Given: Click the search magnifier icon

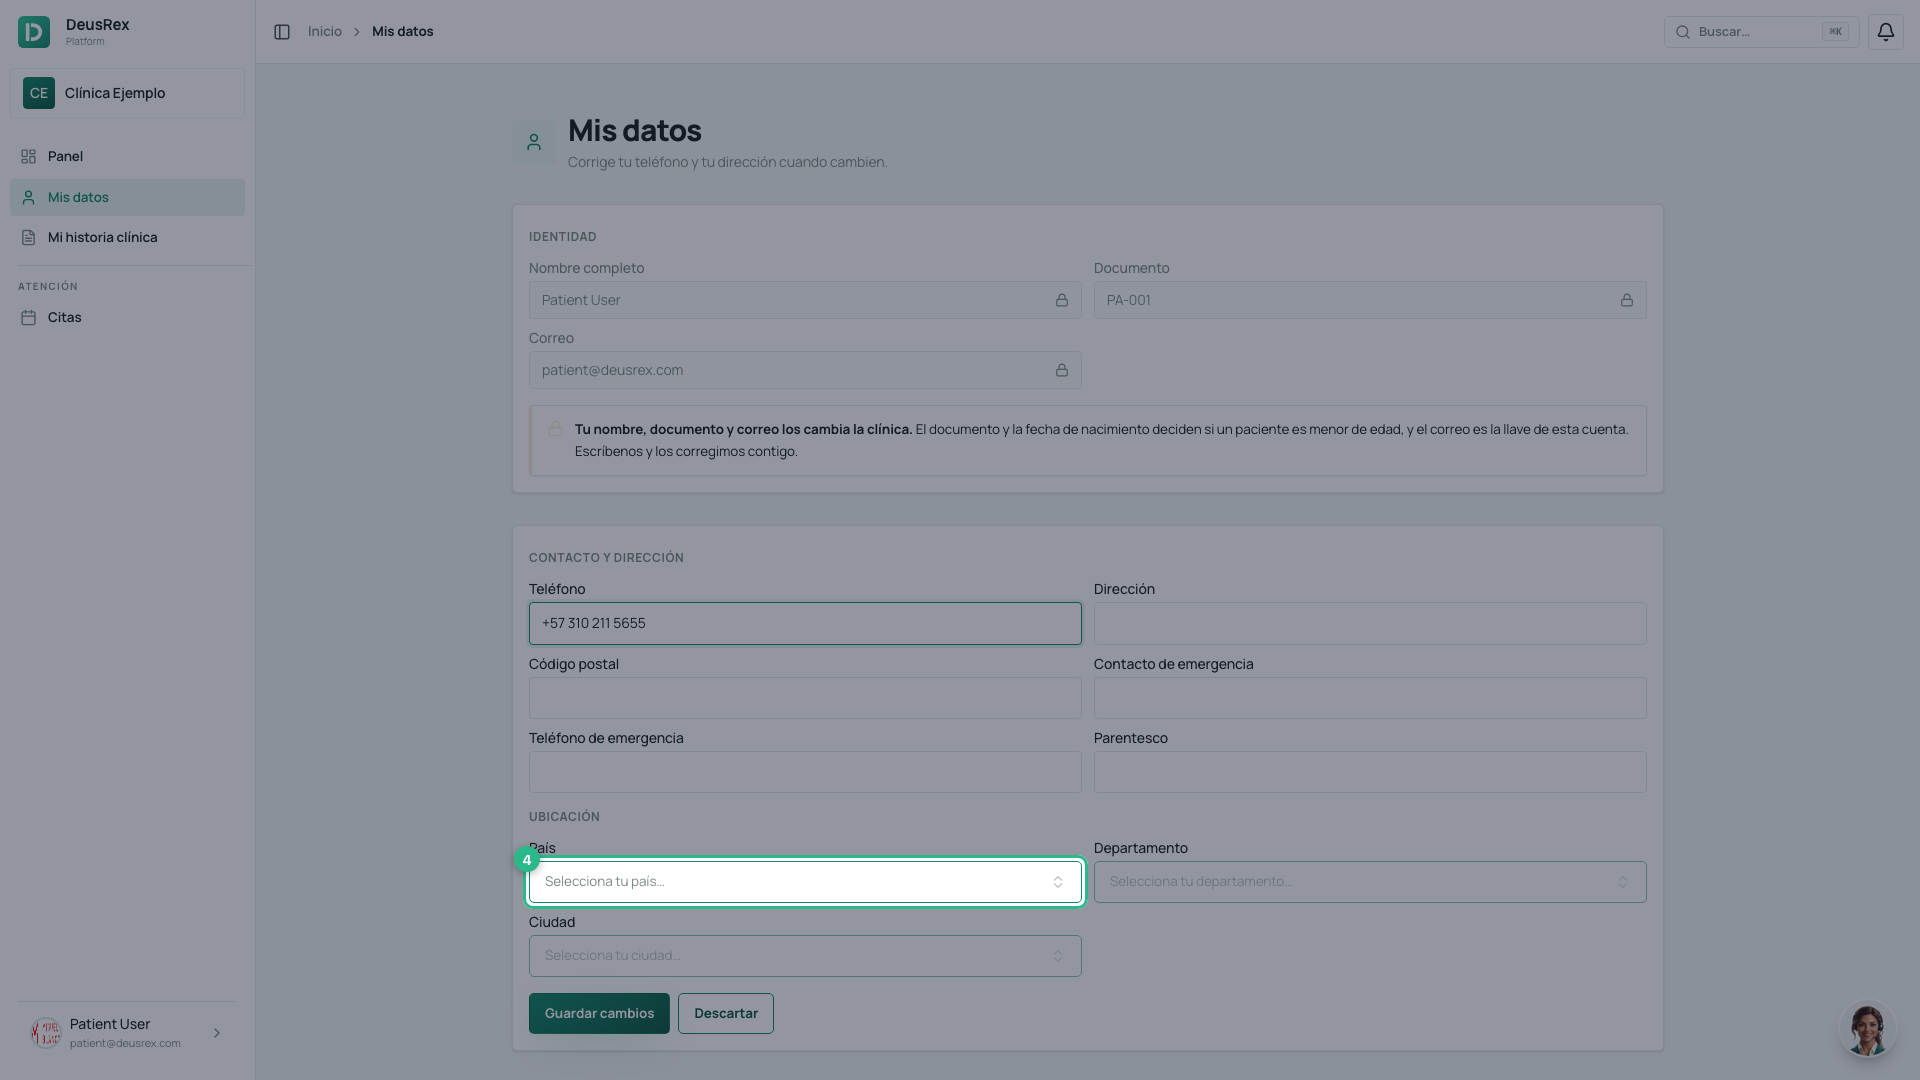Looking at the screenshot, I should 1683,32.
